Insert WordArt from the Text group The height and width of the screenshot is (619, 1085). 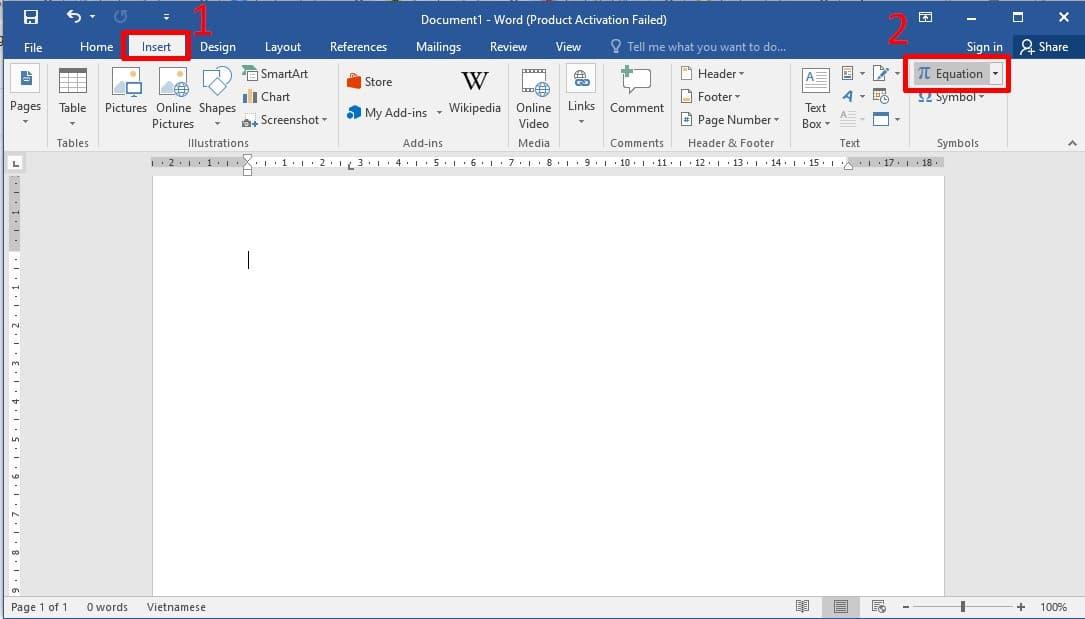click(x=848, y=96)
